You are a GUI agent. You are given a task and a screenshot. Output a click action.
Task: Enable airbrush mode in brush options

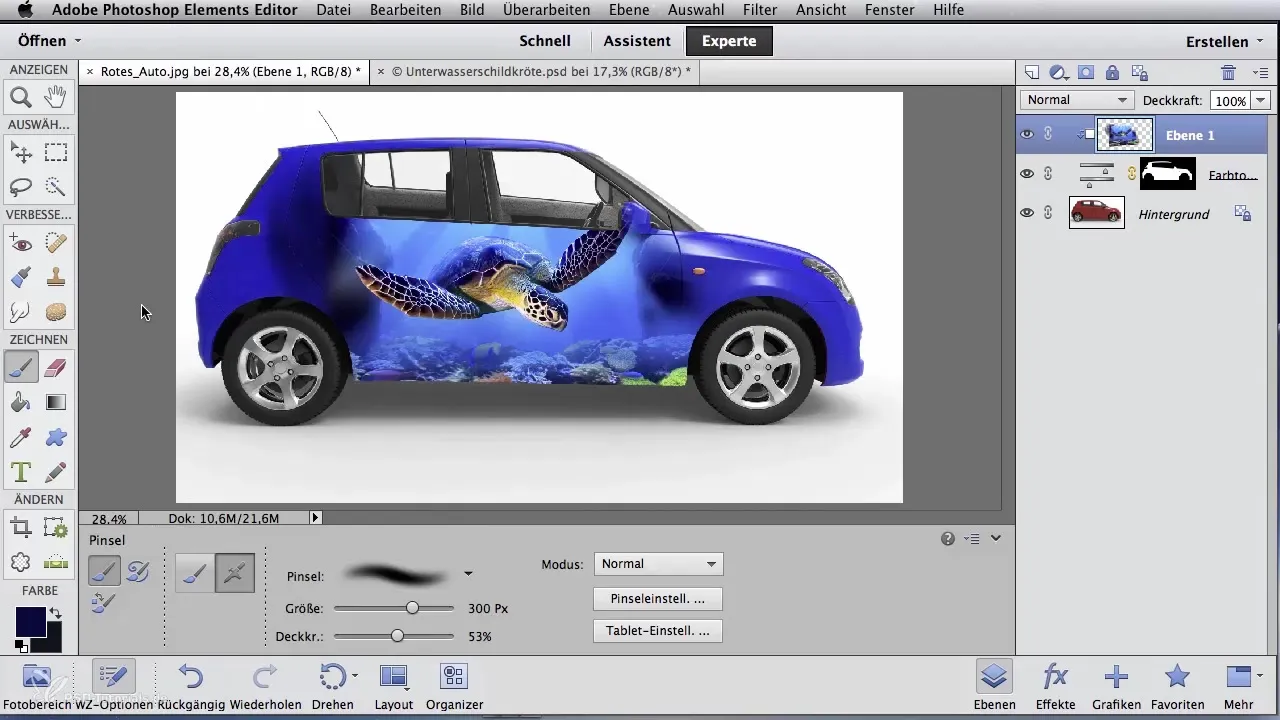pyautogui.click(x=235, y=573)
